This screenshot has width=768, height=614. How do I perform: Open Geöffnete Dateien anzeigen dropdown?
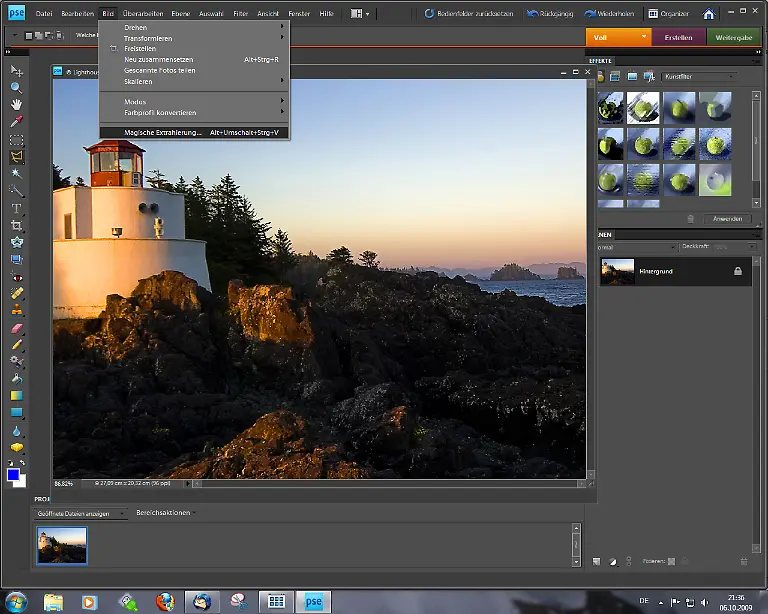coord(80,512)
